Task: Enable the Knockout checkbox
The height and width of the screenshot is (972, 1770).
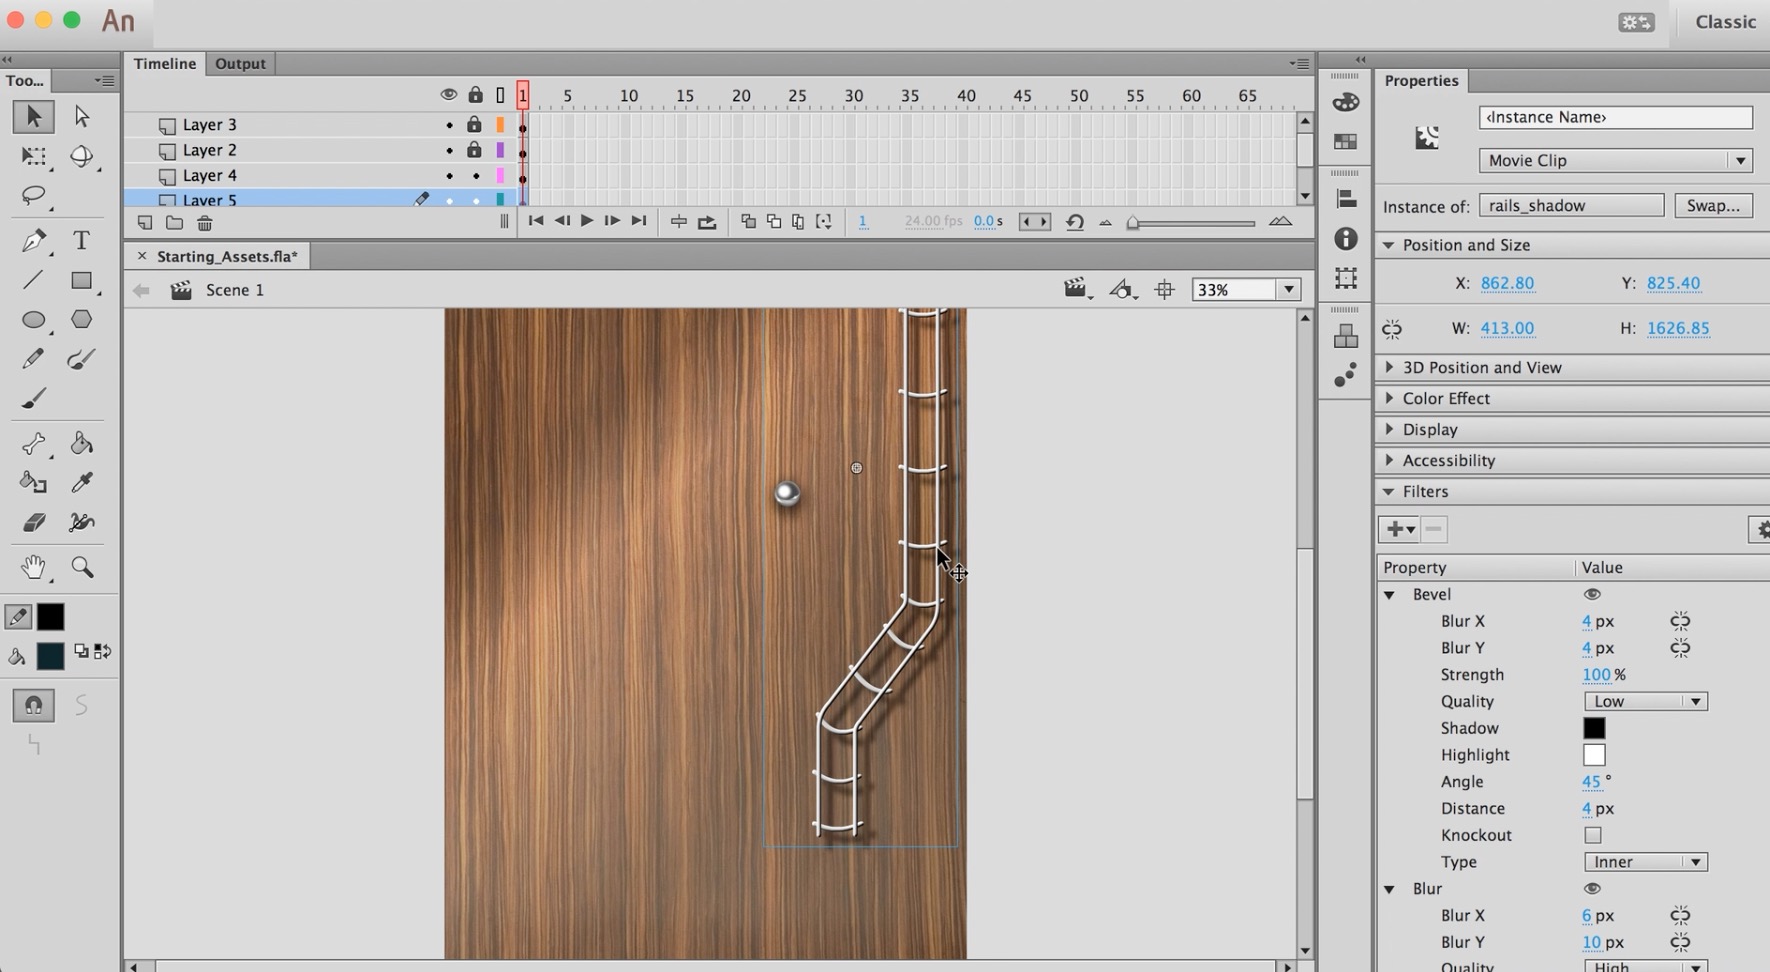Action: [x=1593, y=835]
